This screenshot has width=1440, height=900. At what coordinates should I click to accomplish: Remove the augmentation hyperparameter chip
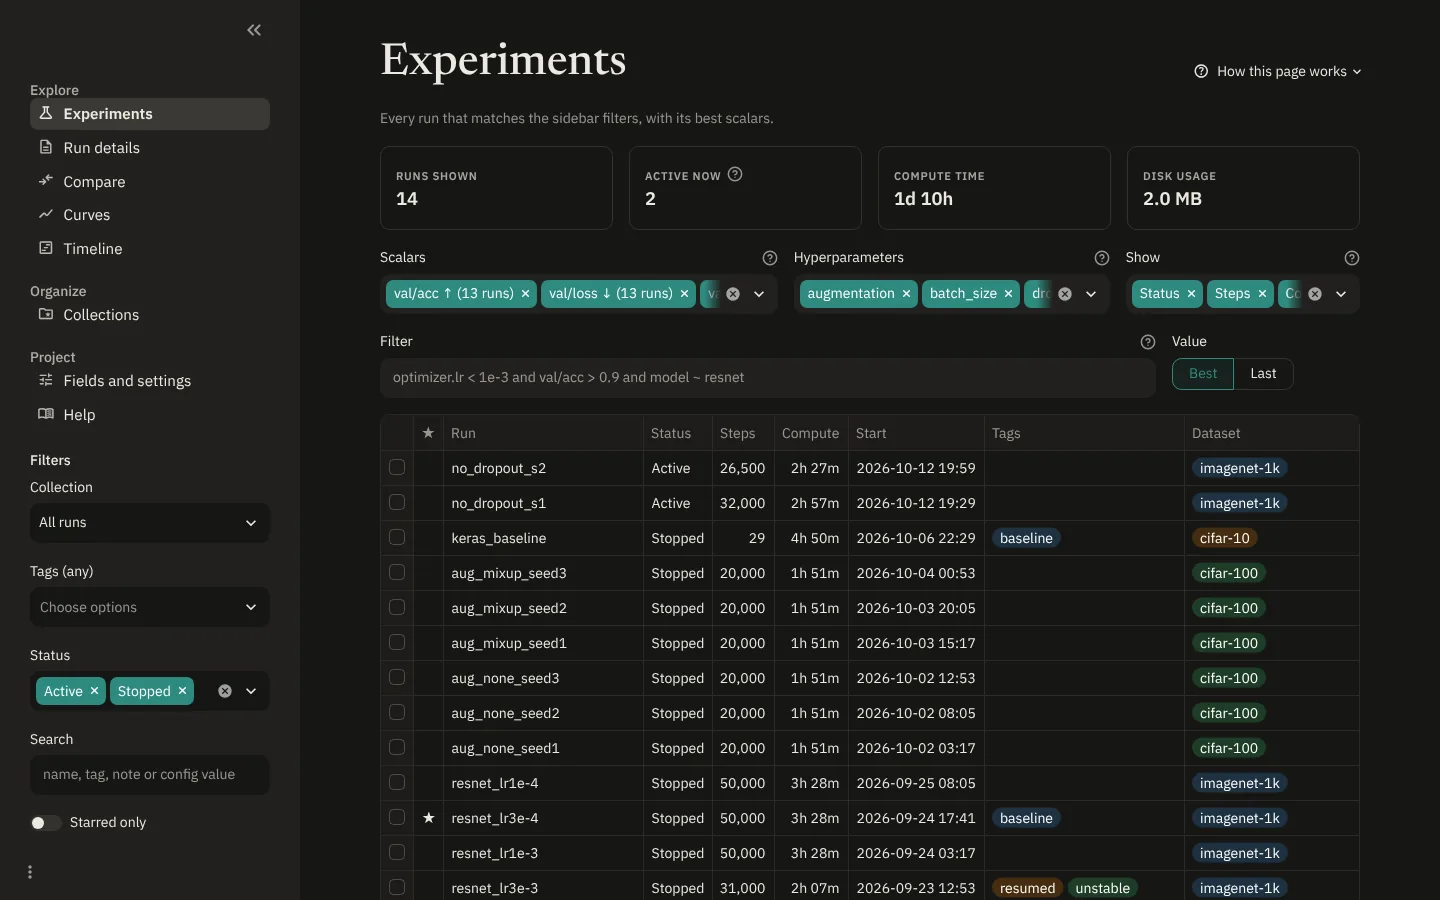[907, 294]
